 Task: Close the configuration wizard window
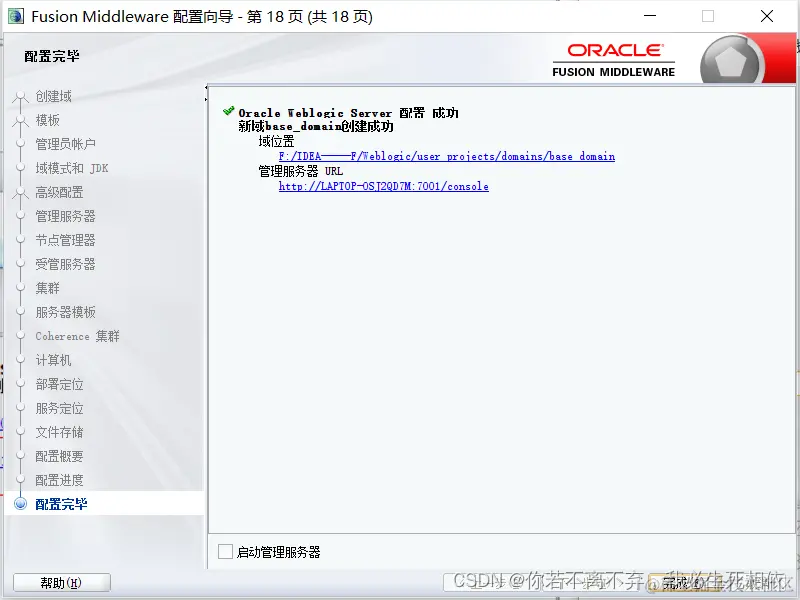(767, 16)
